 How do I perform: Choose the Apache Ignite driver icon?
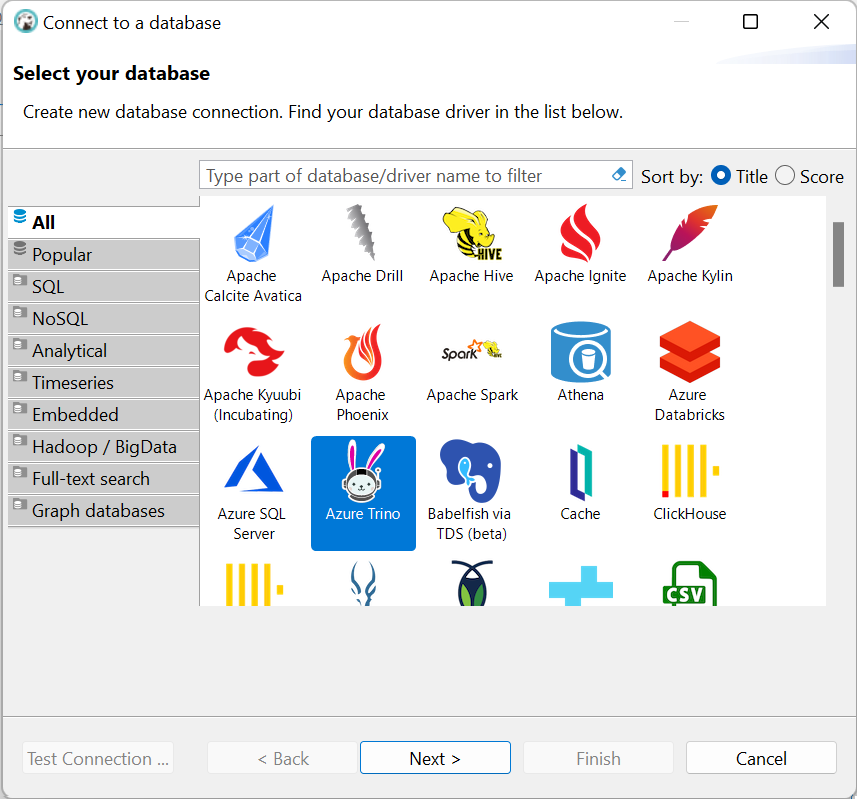[580, 233]
